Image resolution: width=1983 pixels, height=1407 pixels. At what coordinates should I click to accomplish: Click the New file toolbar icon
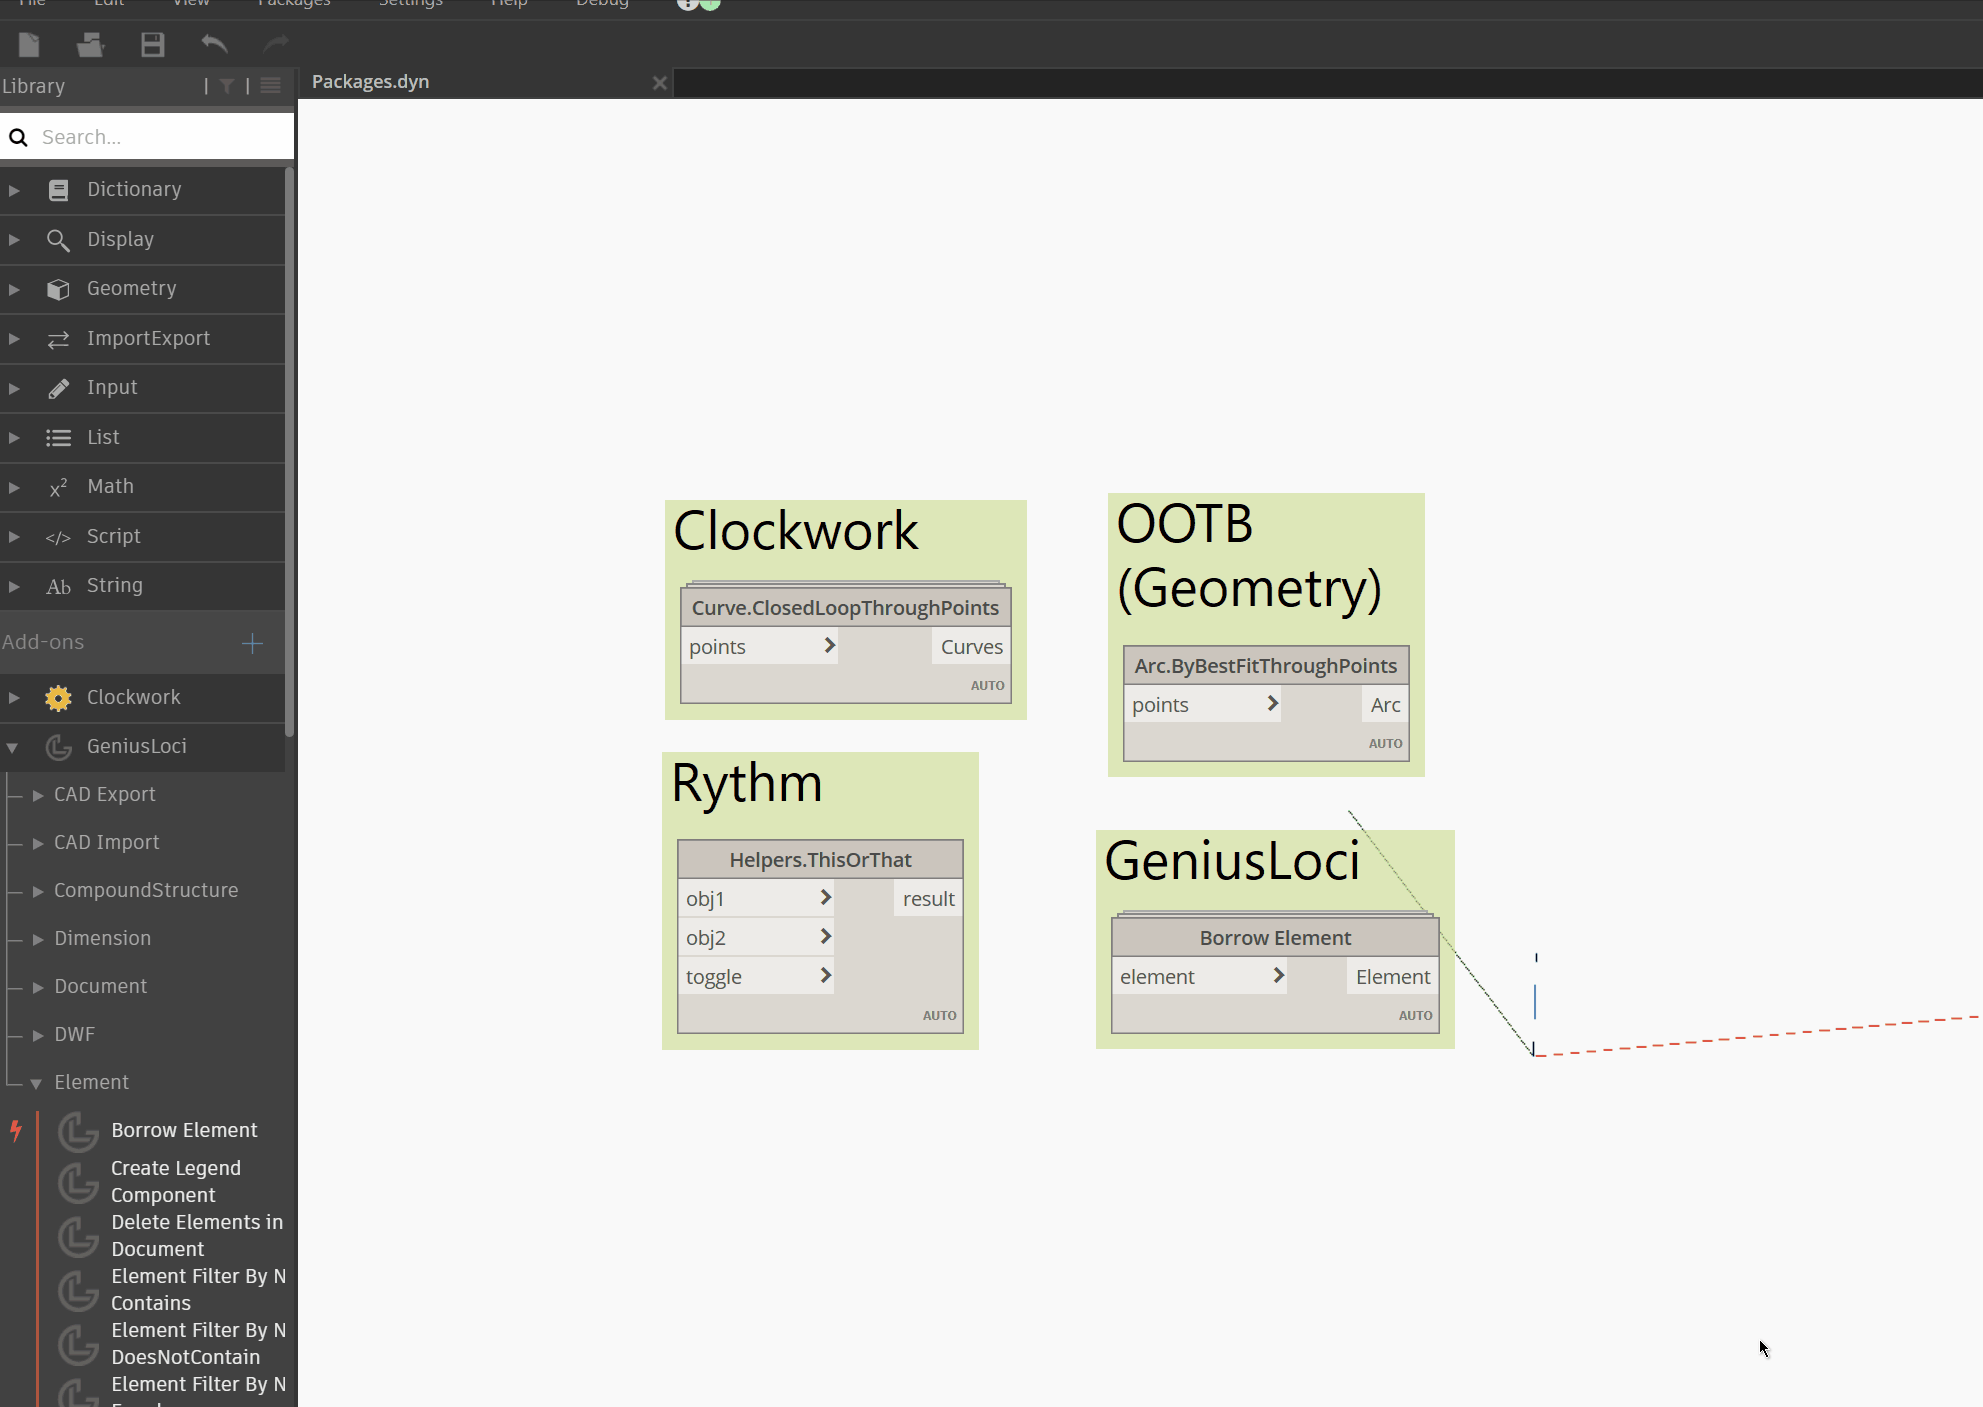point(29,44)
